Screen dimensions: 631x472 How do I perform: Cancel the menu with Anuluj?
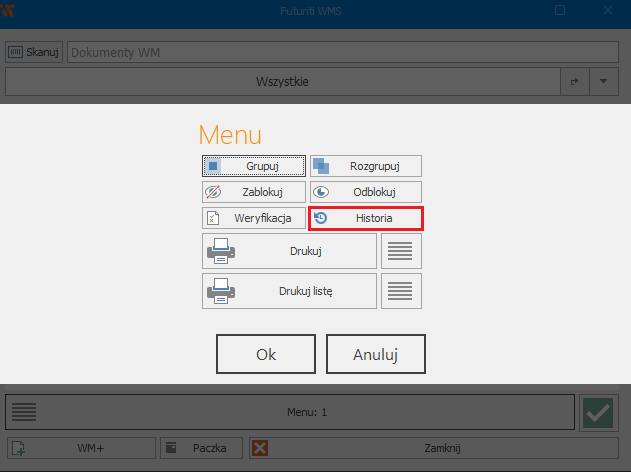point(376,354)
